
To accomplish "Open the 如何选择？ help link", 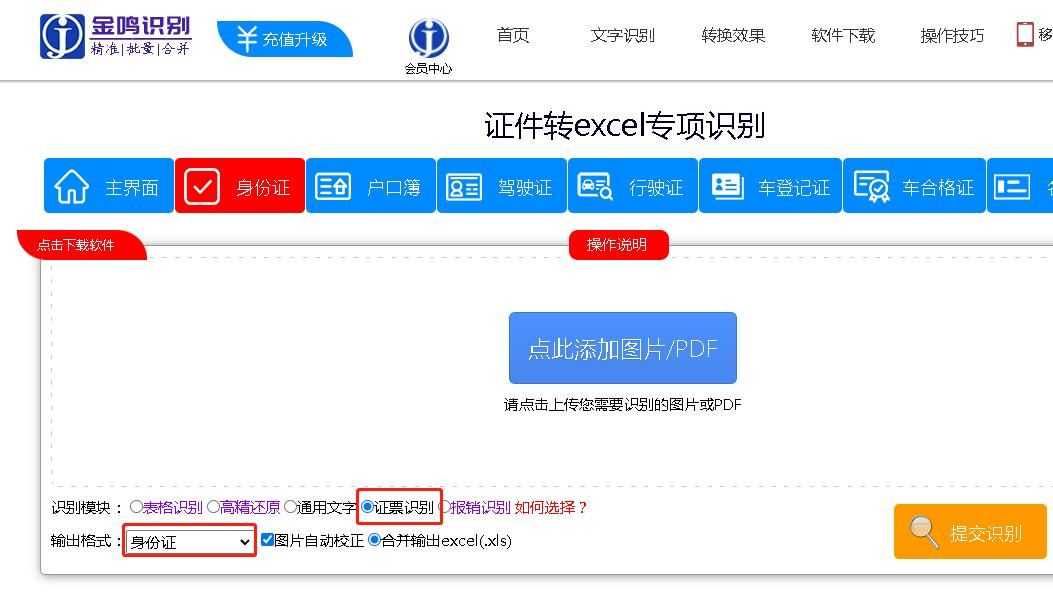I will (x=549, y=507).
